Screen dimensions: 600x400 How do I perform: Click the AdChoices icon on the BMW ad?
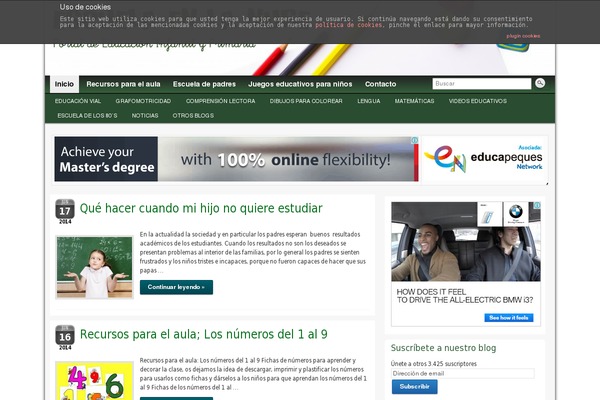537,206
